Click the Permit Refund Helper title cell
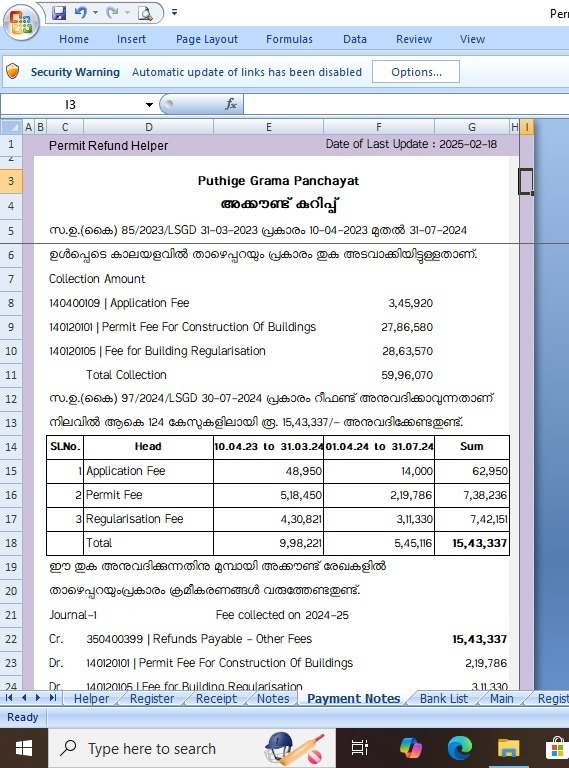The width and height of the screenshot is (569, 768). 108,145
